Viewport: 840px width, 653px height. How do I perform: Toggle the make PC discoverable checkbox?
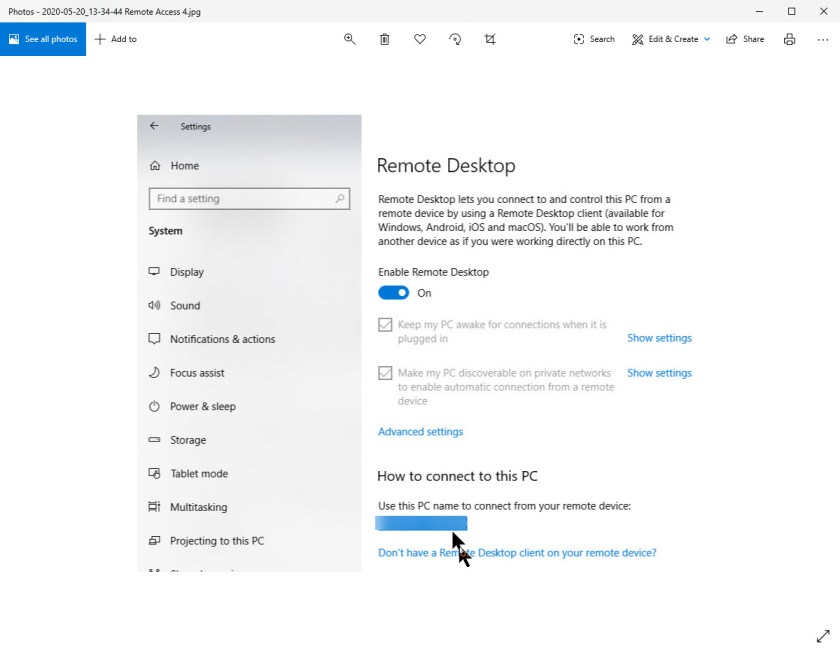(385, 372)
